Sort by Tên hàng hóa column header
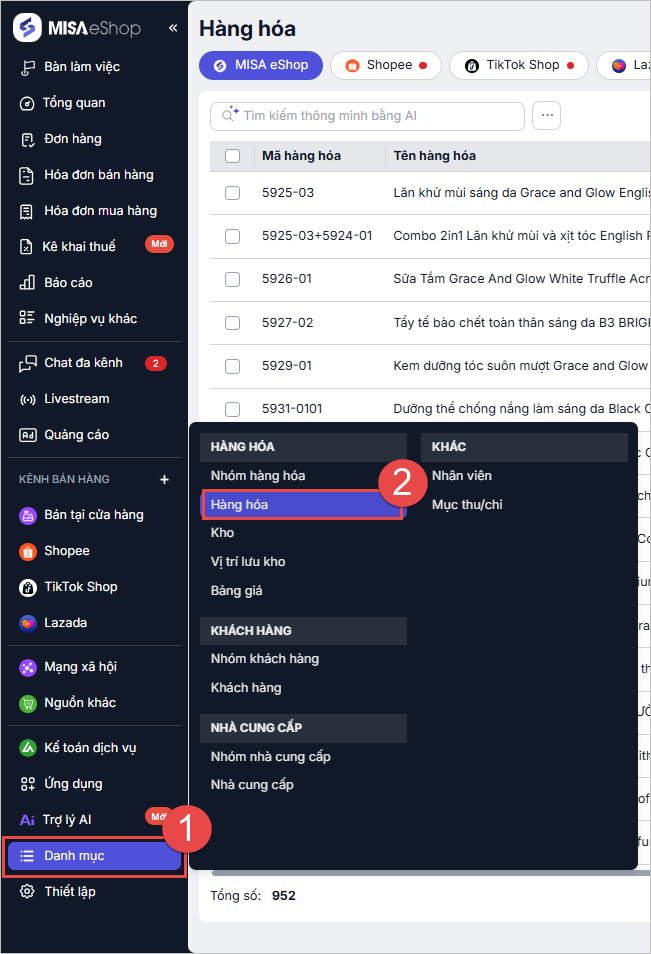The image size is (651, 954). pyautogui.click(x=434, y=156)
